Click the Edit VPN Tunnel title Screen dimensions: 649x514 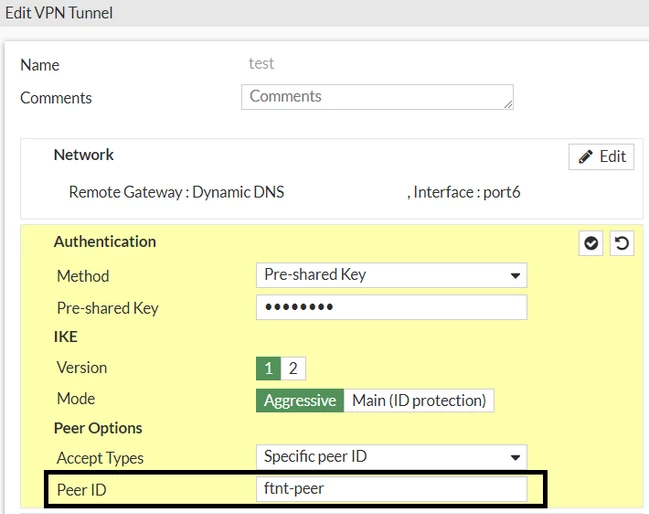pyautogui.click(x=59, y=13)
